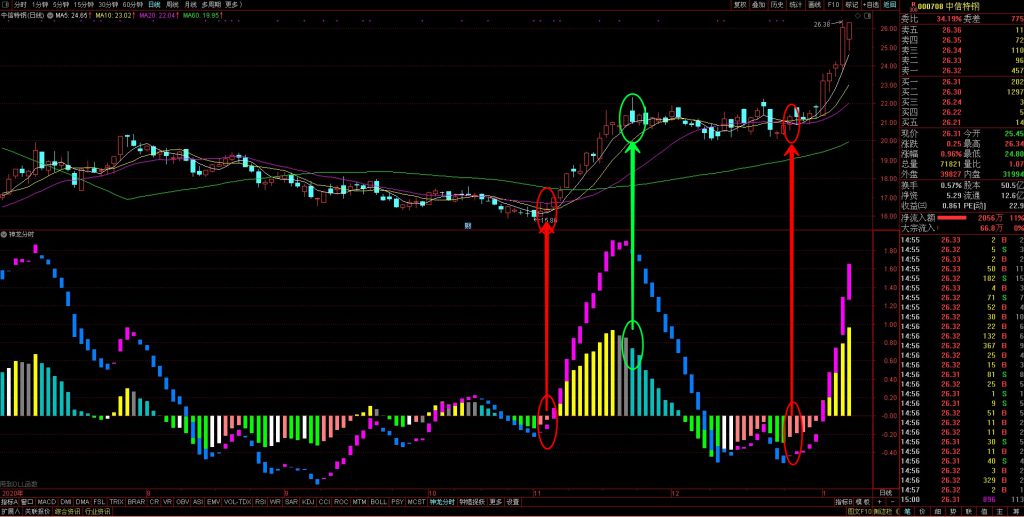Click the small square icon before 分时
Image resolution: width=1024 pixels, height=517 pixels.
click(x=5, y=4)
